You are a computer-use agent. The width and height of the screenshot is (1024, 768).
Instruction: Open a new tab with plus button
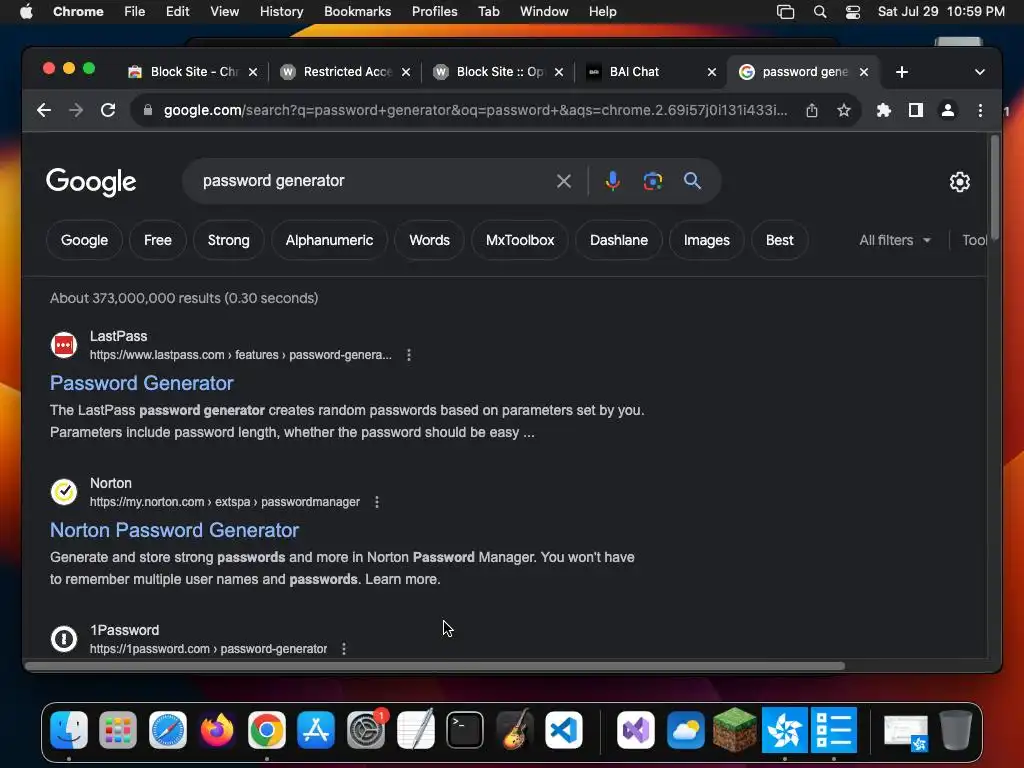(x=902, y=72)
